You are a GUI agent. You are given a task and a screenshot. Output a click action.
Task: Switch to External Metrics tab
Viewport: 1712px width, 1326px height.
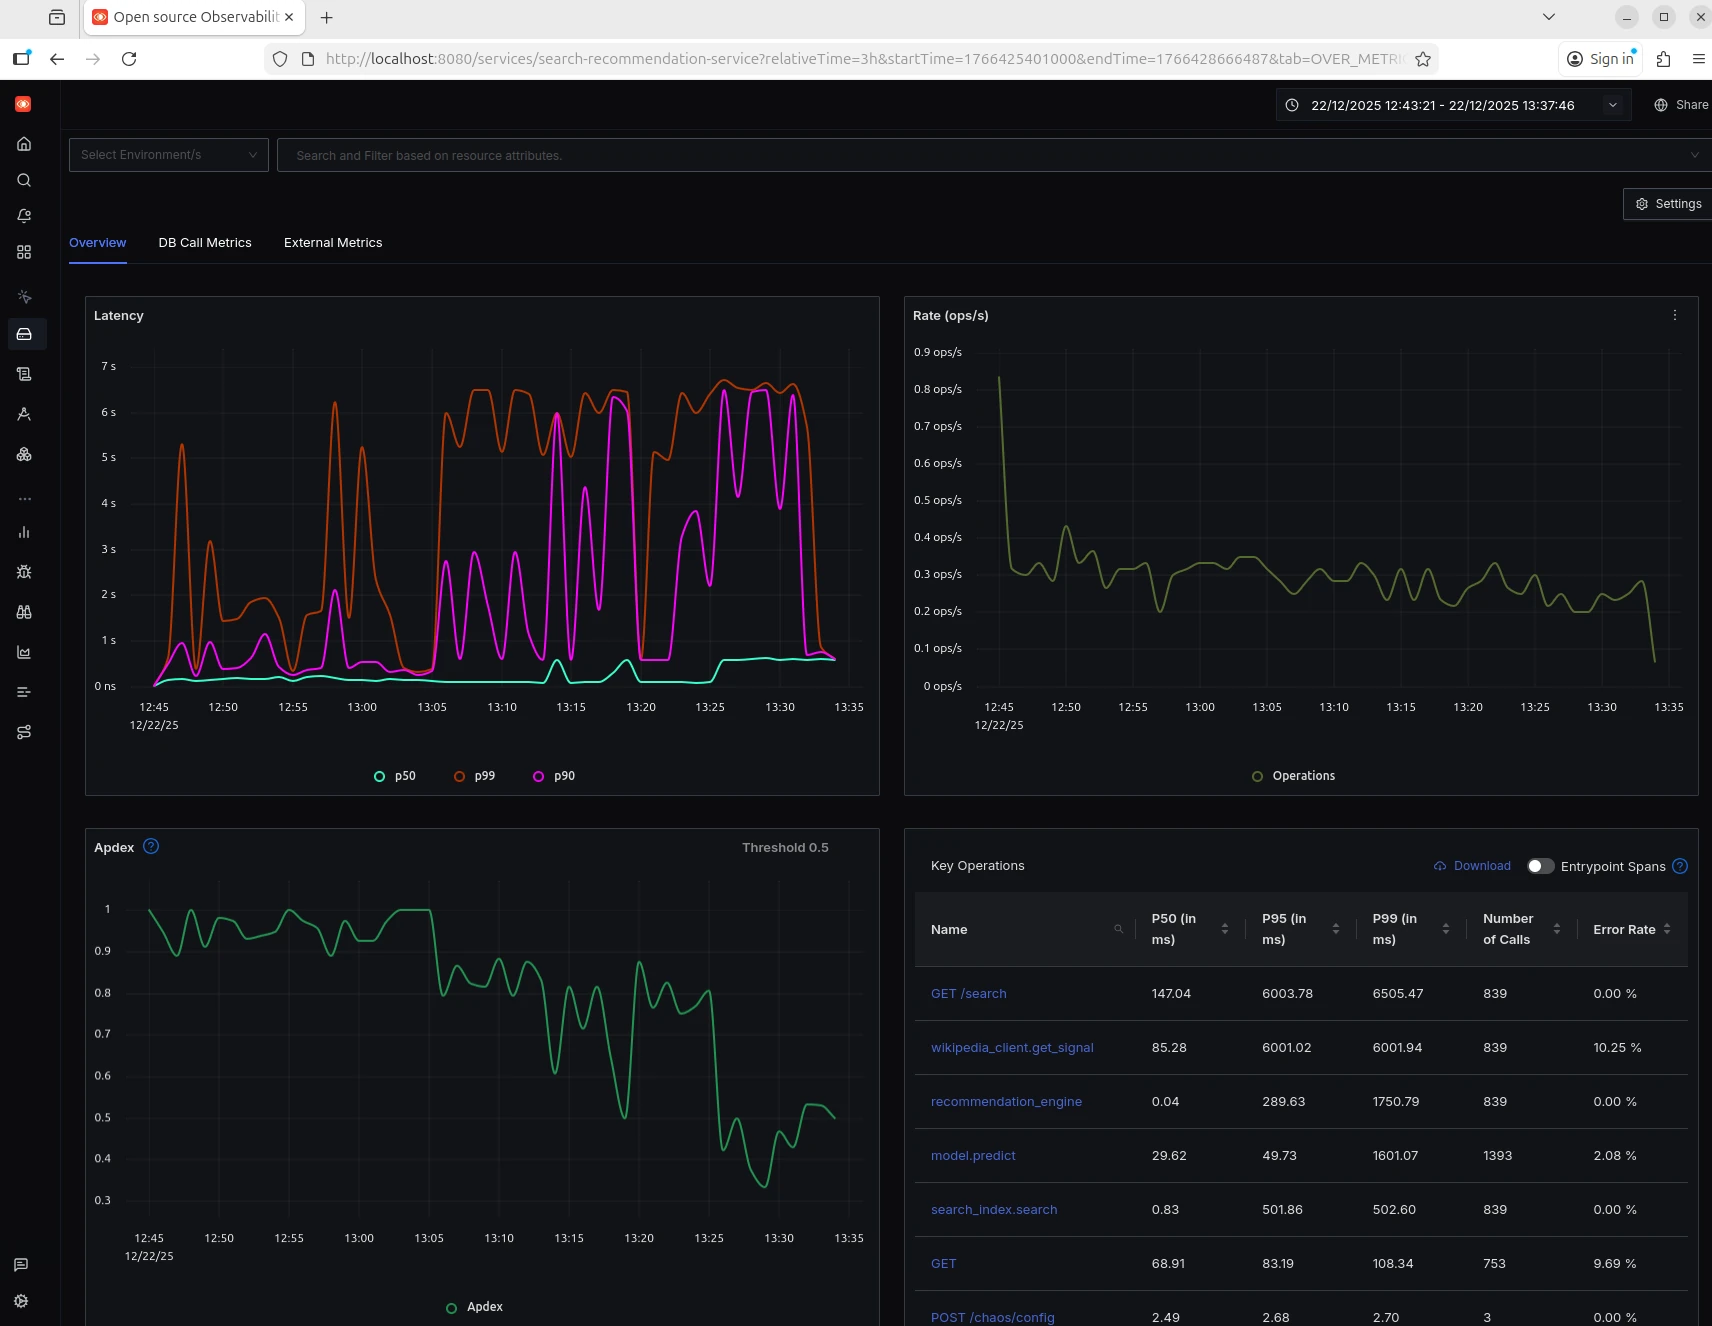click(x=333, y=243)
